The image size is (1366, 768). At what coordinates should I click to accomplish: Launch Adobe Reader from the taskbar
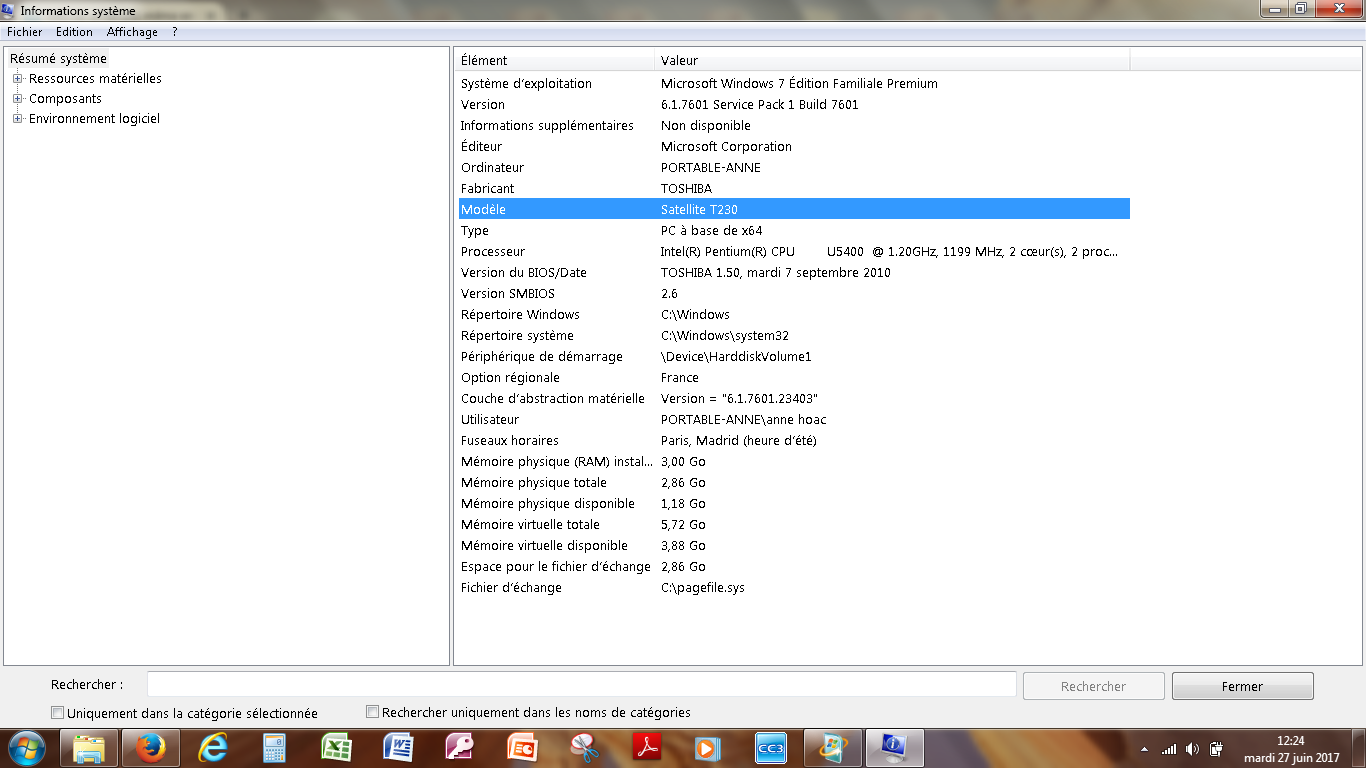pyautogui.click(x=646, y=747)
